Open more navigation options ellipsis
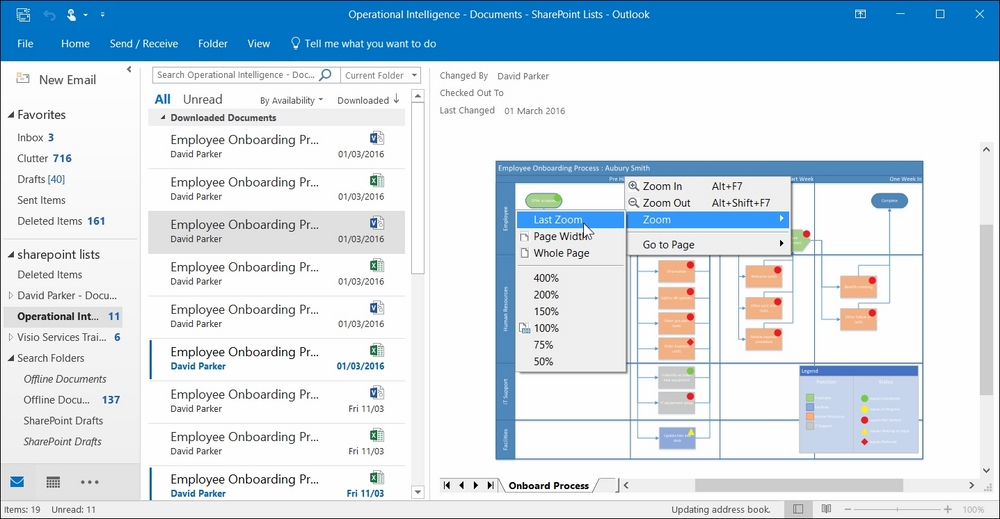 (89, 482)
